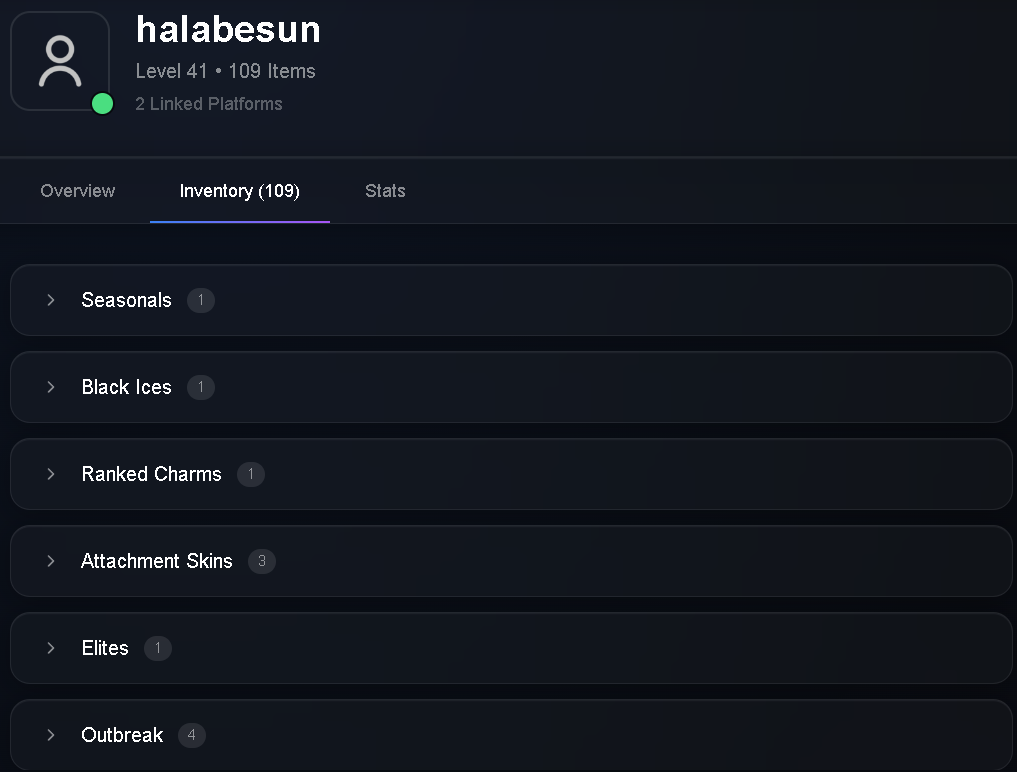
Task: Expand the Black Ices chevron arrow
Action: 51,387
